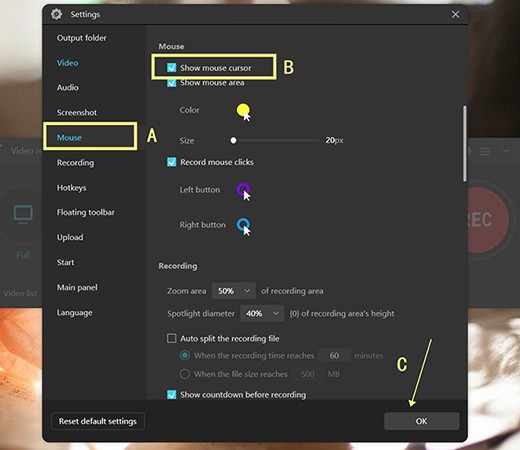Open Screenshot settings section
The image size is (520, 450).
click(x=77, y=113)
